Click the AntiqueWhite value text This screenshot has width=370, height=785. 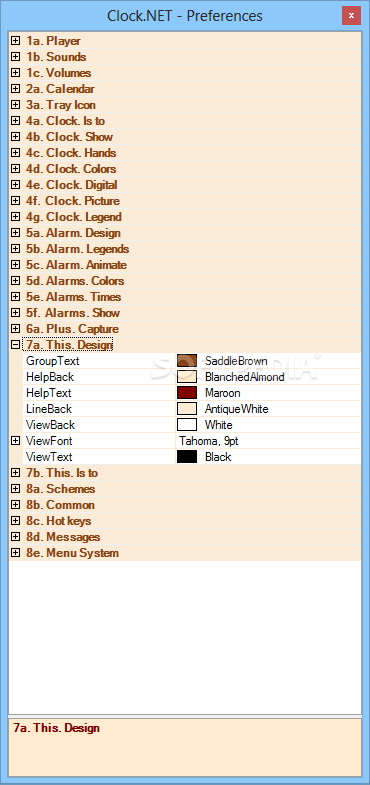pos(237,409)
